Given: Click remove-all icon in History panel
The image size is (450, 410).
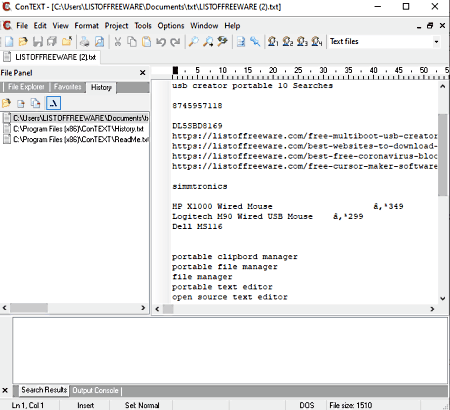Looking at the screenshot, I should 35,103.
